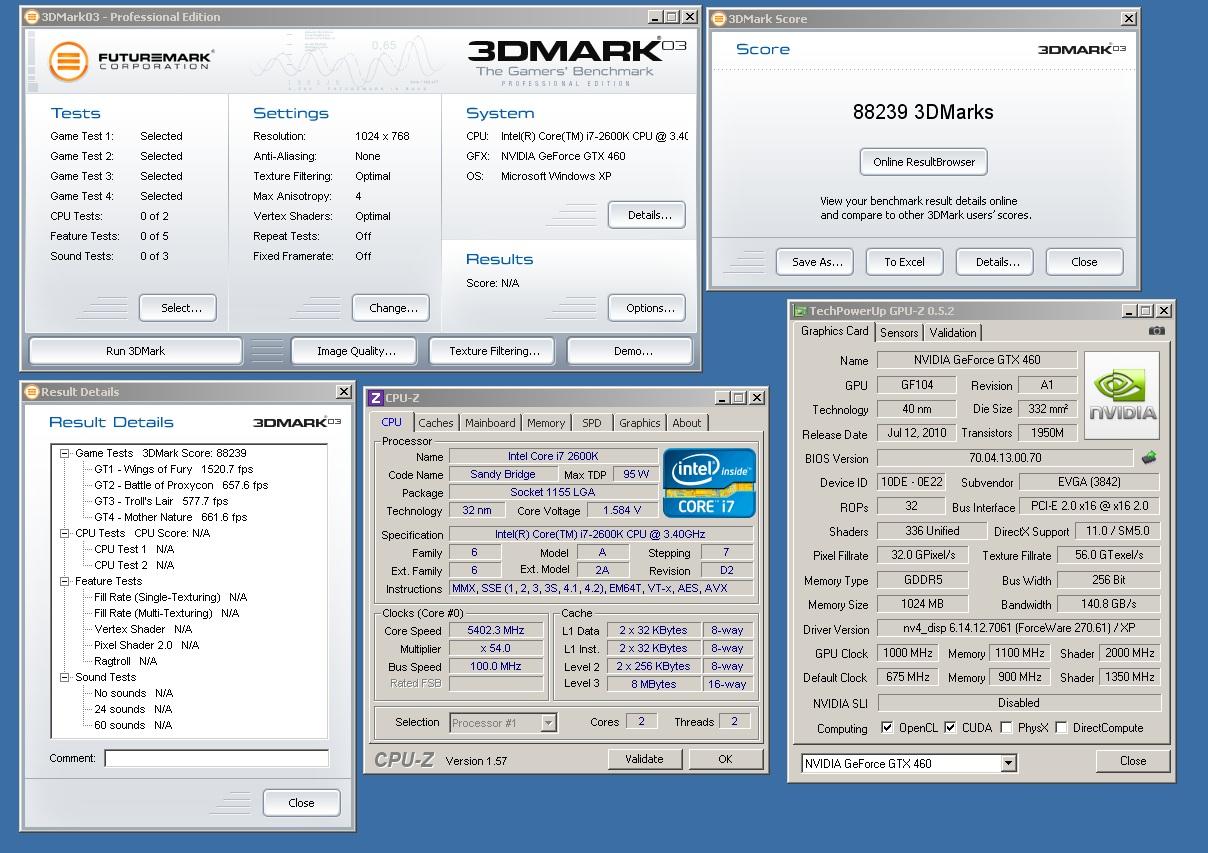This screenshot has width=1208, height=853.
Task: Click the Save As button in 3DMark Score
Action: (815, 262)
